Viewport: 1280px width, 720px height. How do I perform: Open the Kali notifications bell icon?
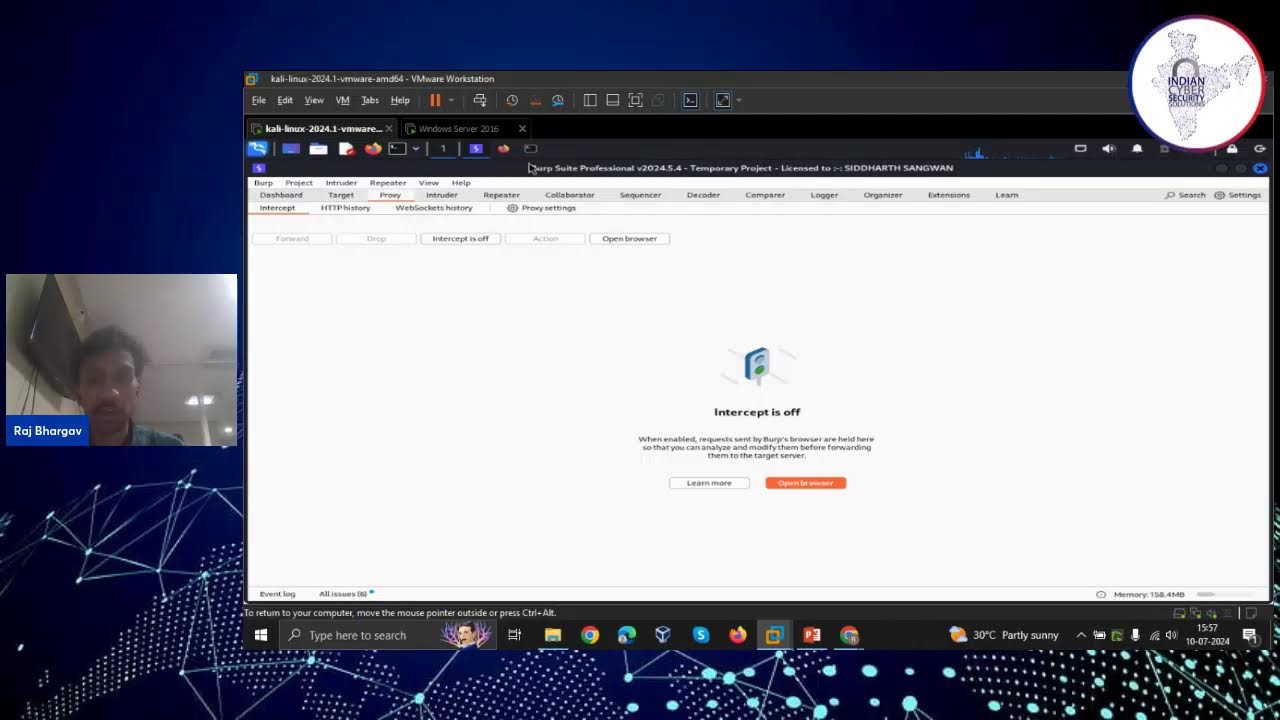1137,148
